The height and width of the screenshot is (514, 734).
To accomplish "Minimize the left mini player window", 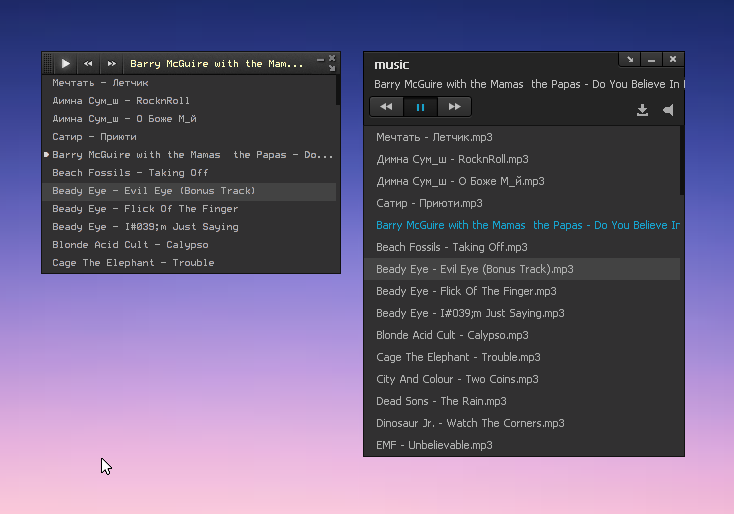I will click(x=320, y=60).
